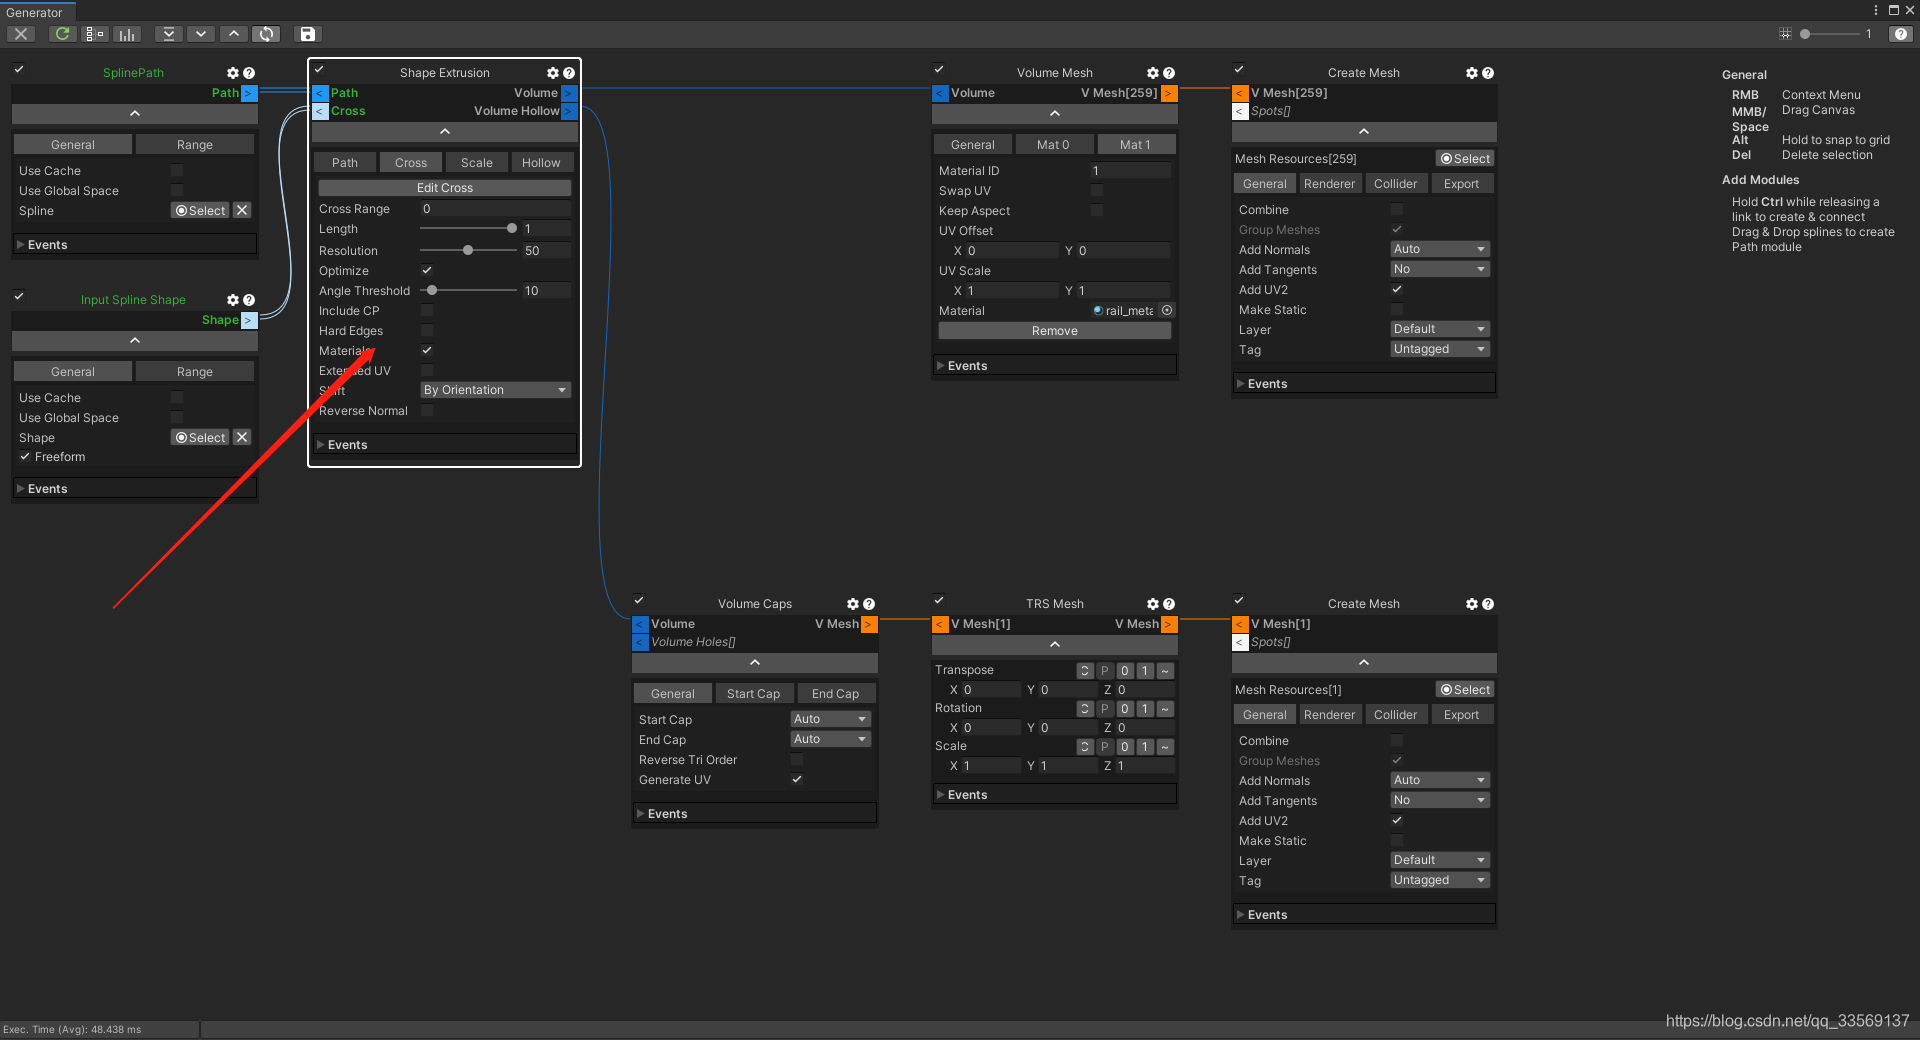Enable the Hard Edges checkbox

tap(427, 330)
